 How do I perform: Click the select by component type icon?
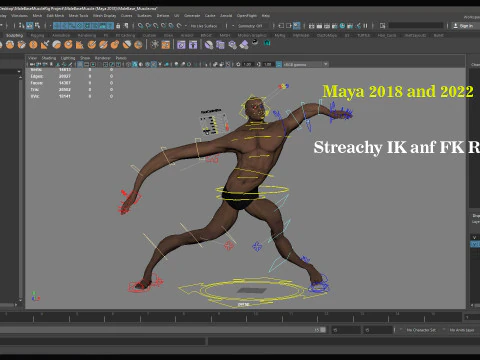[37, 26]
